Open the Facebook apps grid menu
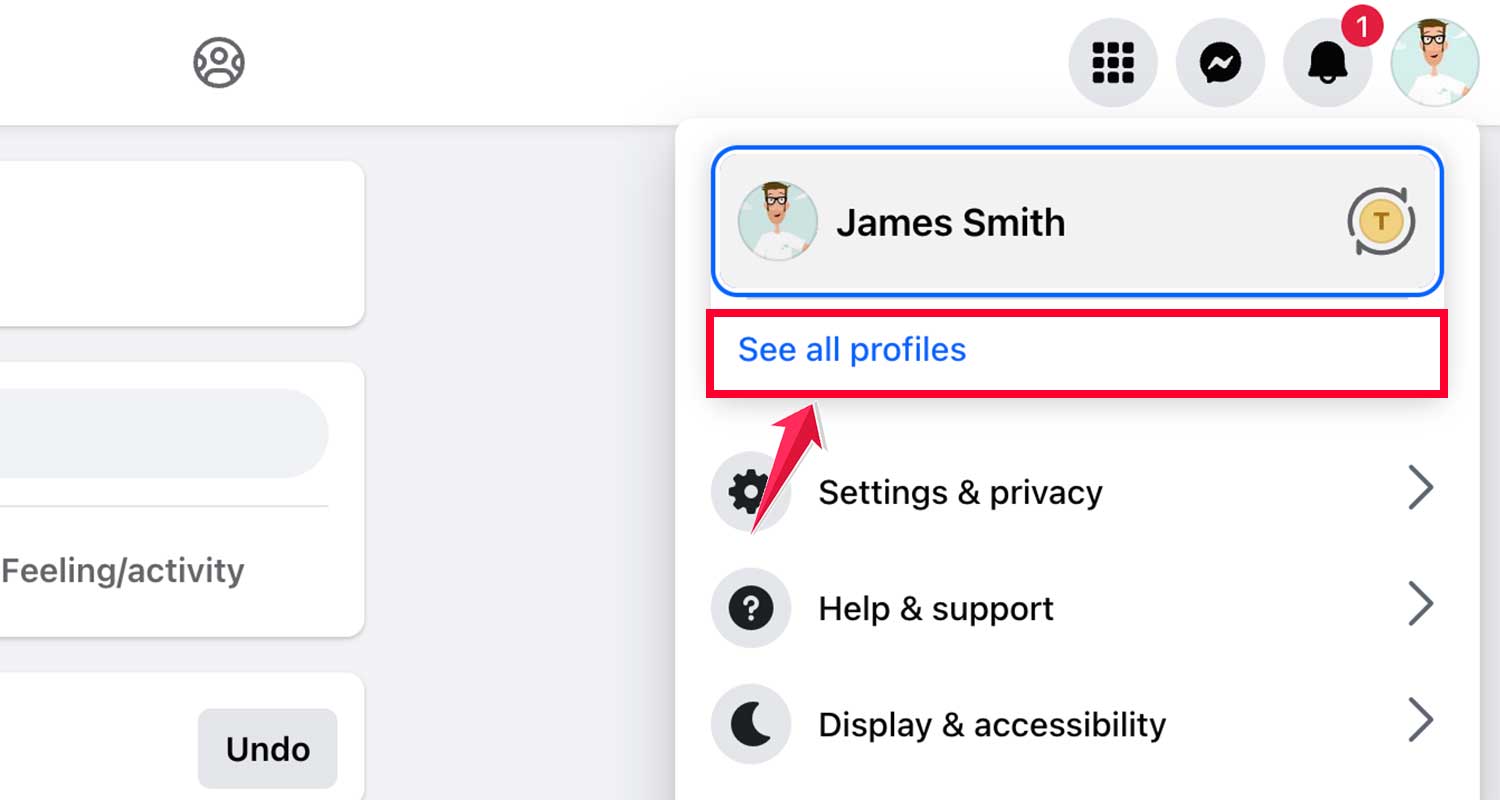The width and height of the screenshot is (1500, 800). (x=1113, y=61)
